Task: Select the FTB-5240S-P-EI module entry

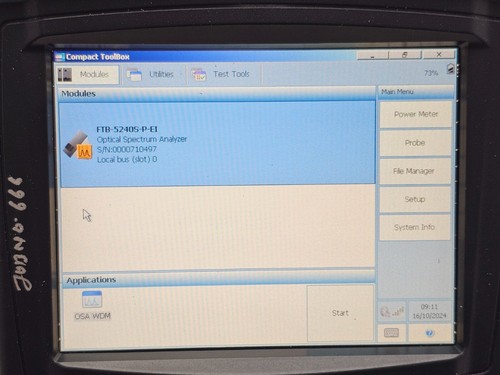Action: click(x=218, y=144)
